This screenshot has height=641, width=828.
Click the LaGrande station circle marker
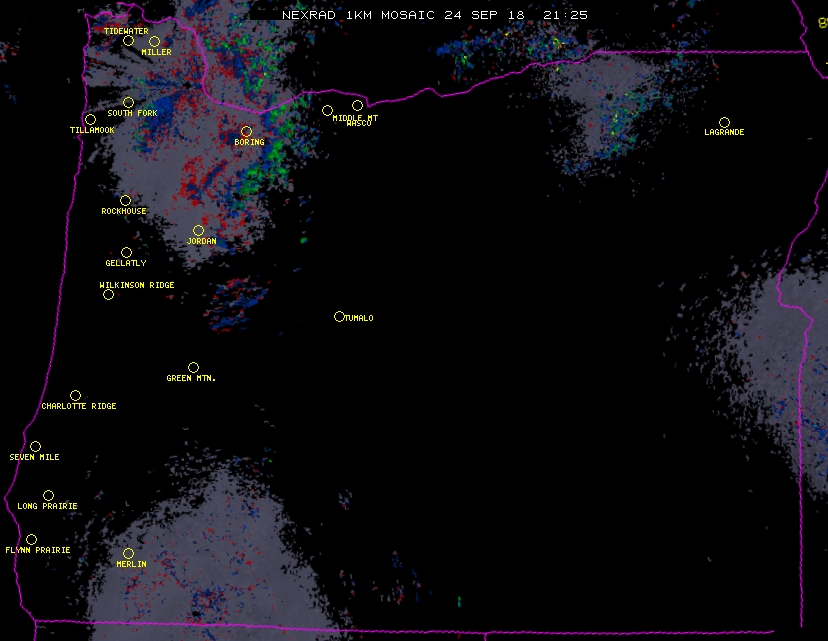click(x=724, y=122)
